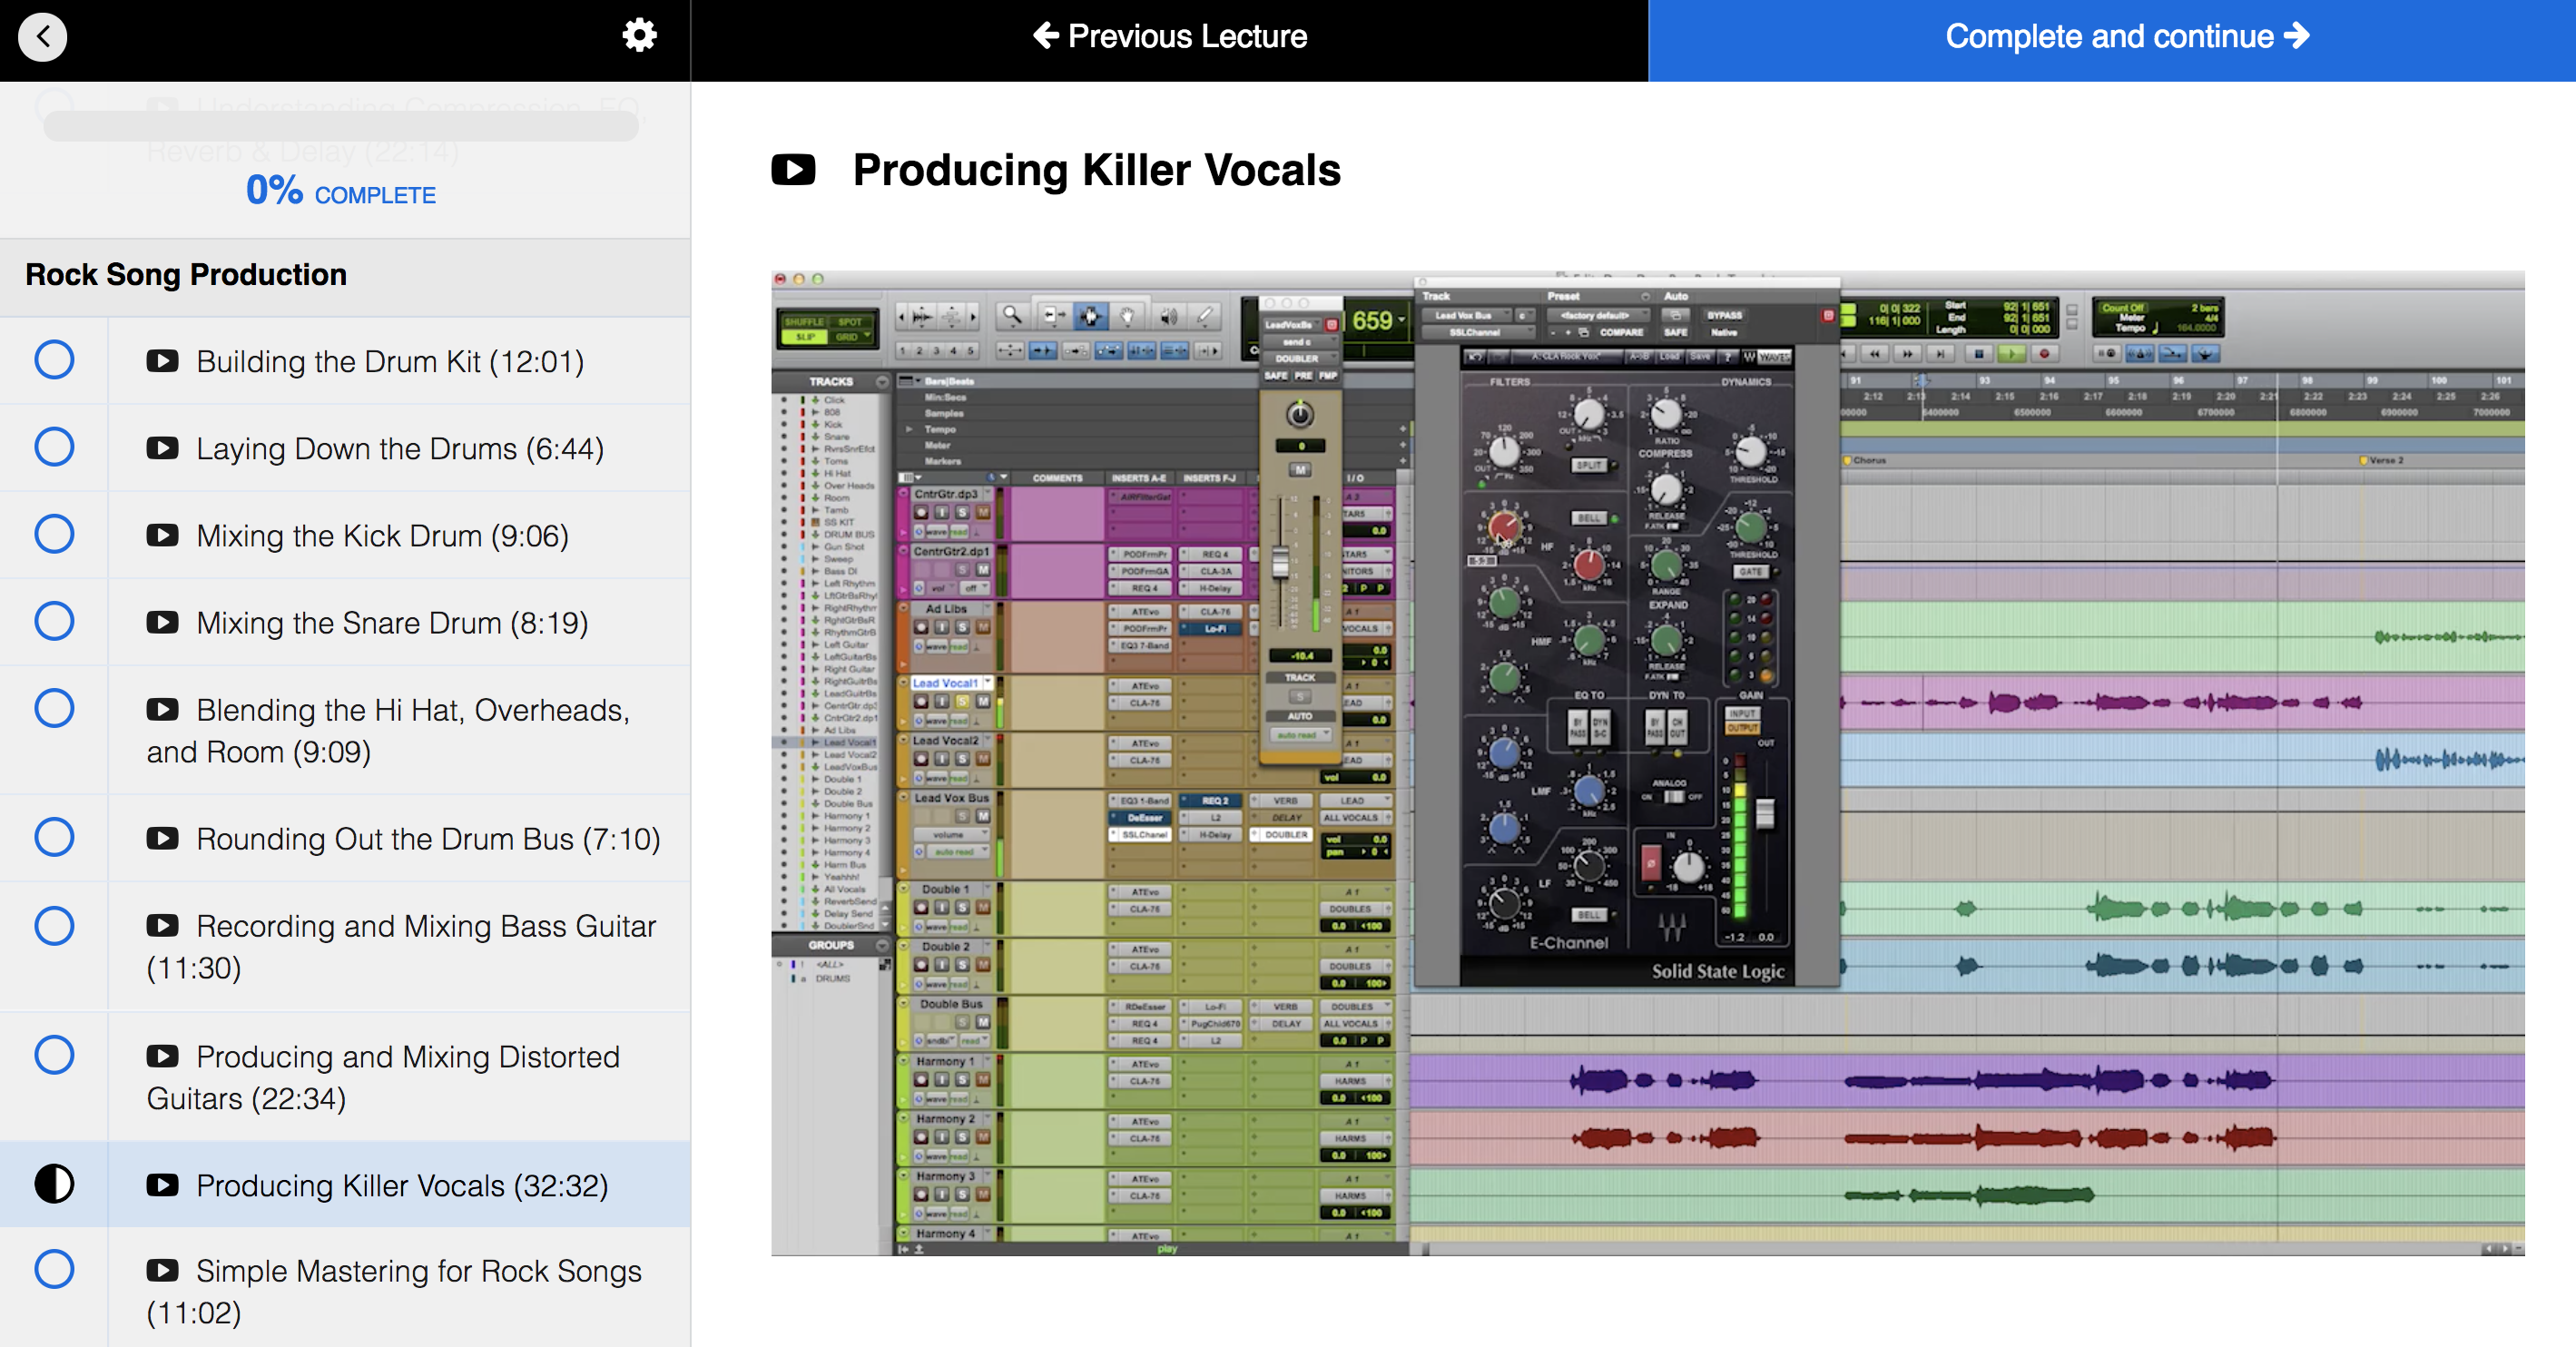Screen dimensions: 2576x1347
Task: Open the volume view dropdown on Lead Vox Bus
Action: (951, 834)
